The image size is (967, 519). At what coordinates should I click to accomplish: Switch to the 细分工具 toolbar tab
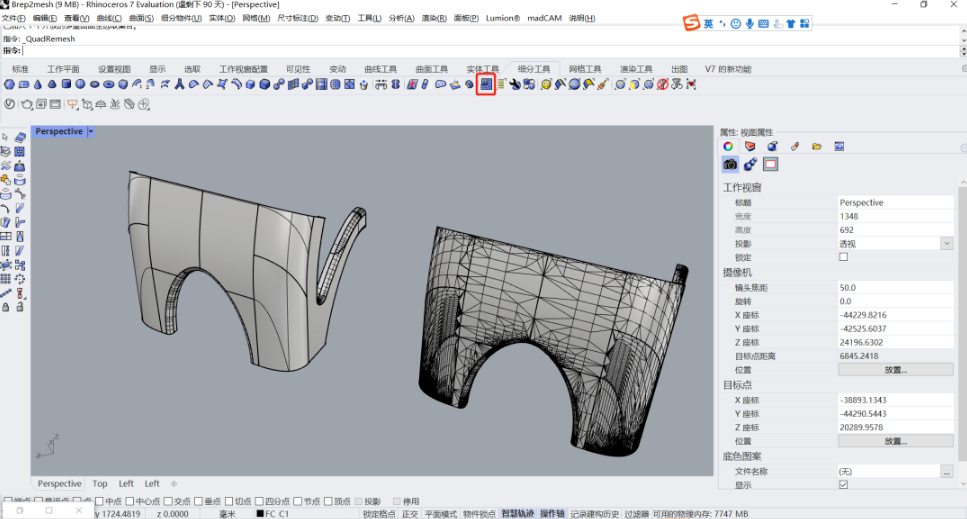pyautogui.click(x=534, y=69)
